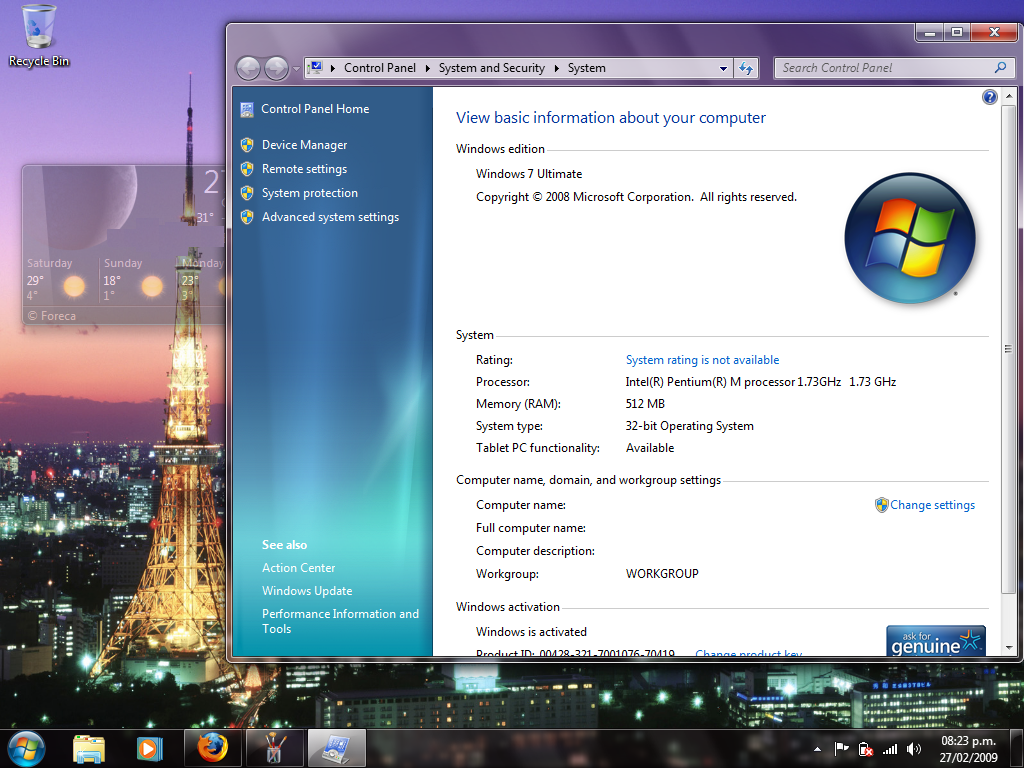This screenshot has height=768, width=1024.
Task: Open Performance Information and Tools
Action: [340, 621]
